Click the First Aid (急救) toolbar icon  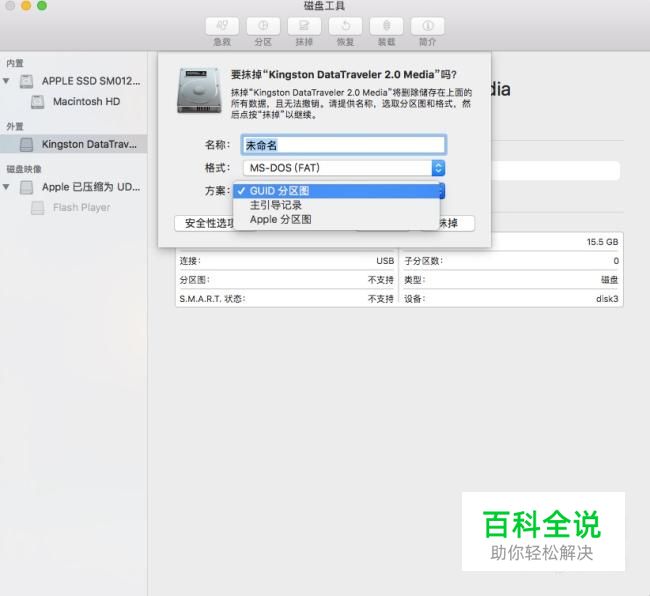[x=222, y=27]
